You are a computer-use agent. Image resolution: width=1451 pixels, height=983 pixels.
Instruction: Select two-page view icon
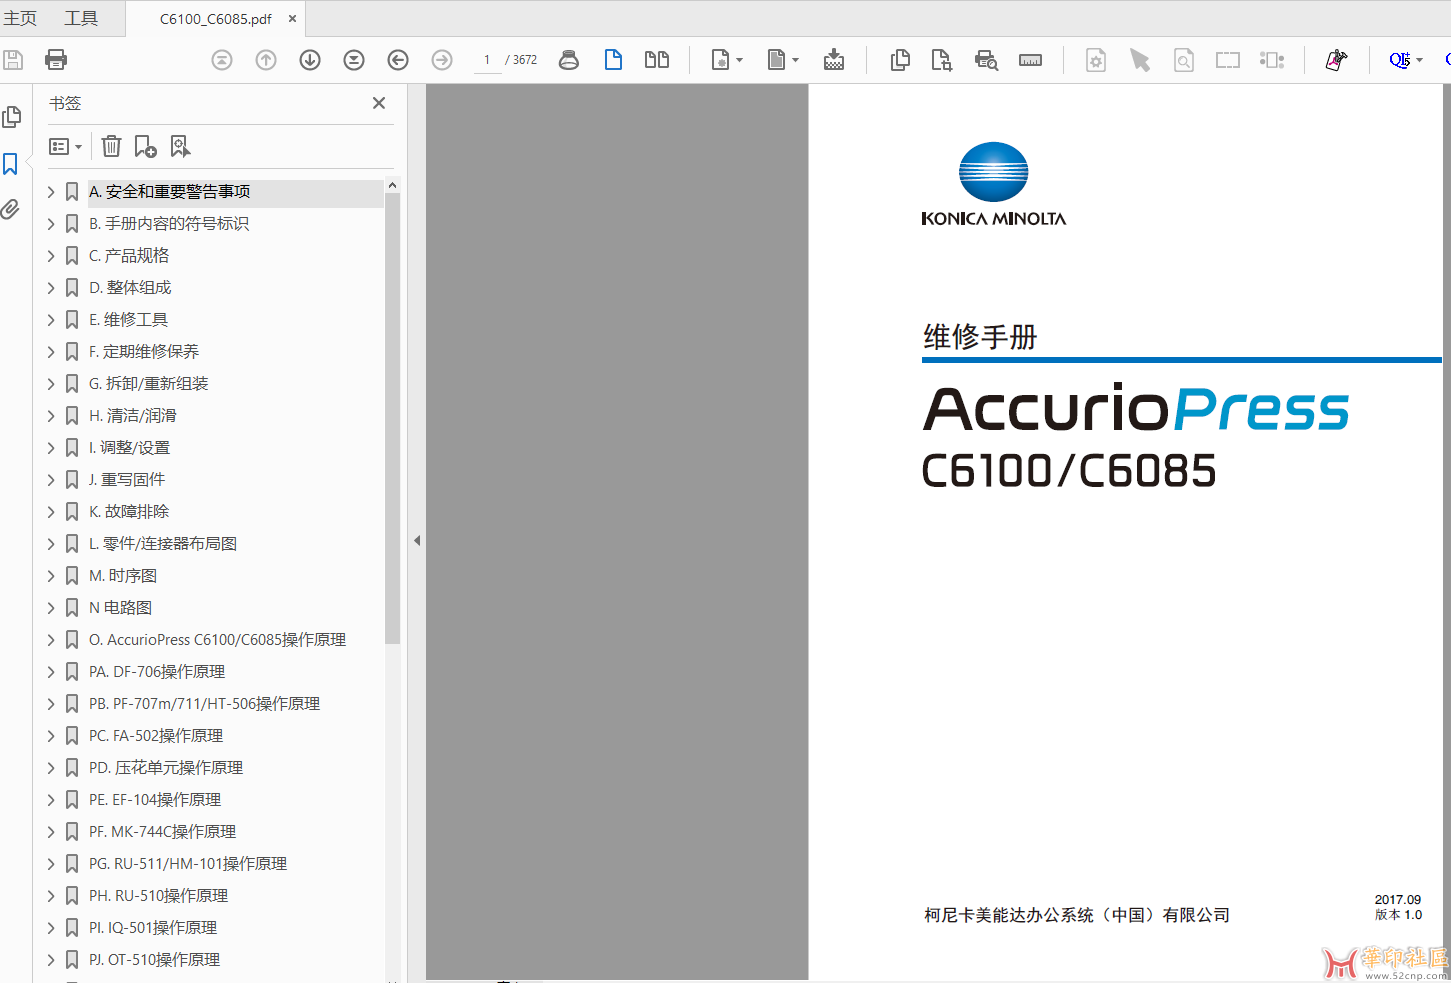(x=657, y=60)
